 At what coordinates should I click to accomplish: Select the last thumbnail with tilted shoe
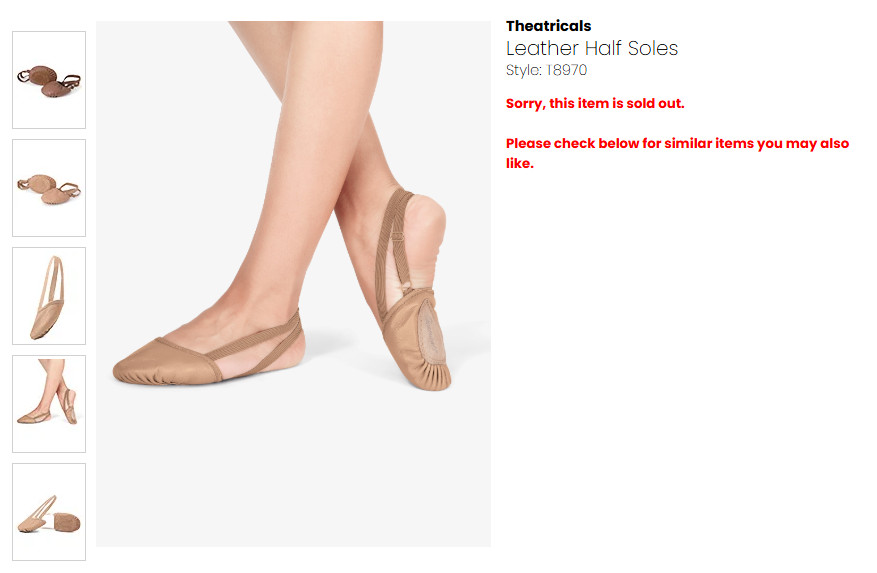coord(49,512)
